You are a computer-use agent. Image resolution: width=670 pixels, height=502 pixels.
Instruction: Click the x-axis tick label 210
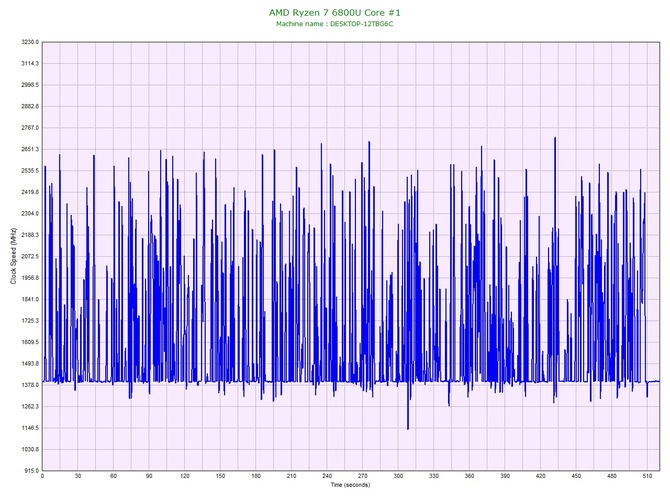291,476
